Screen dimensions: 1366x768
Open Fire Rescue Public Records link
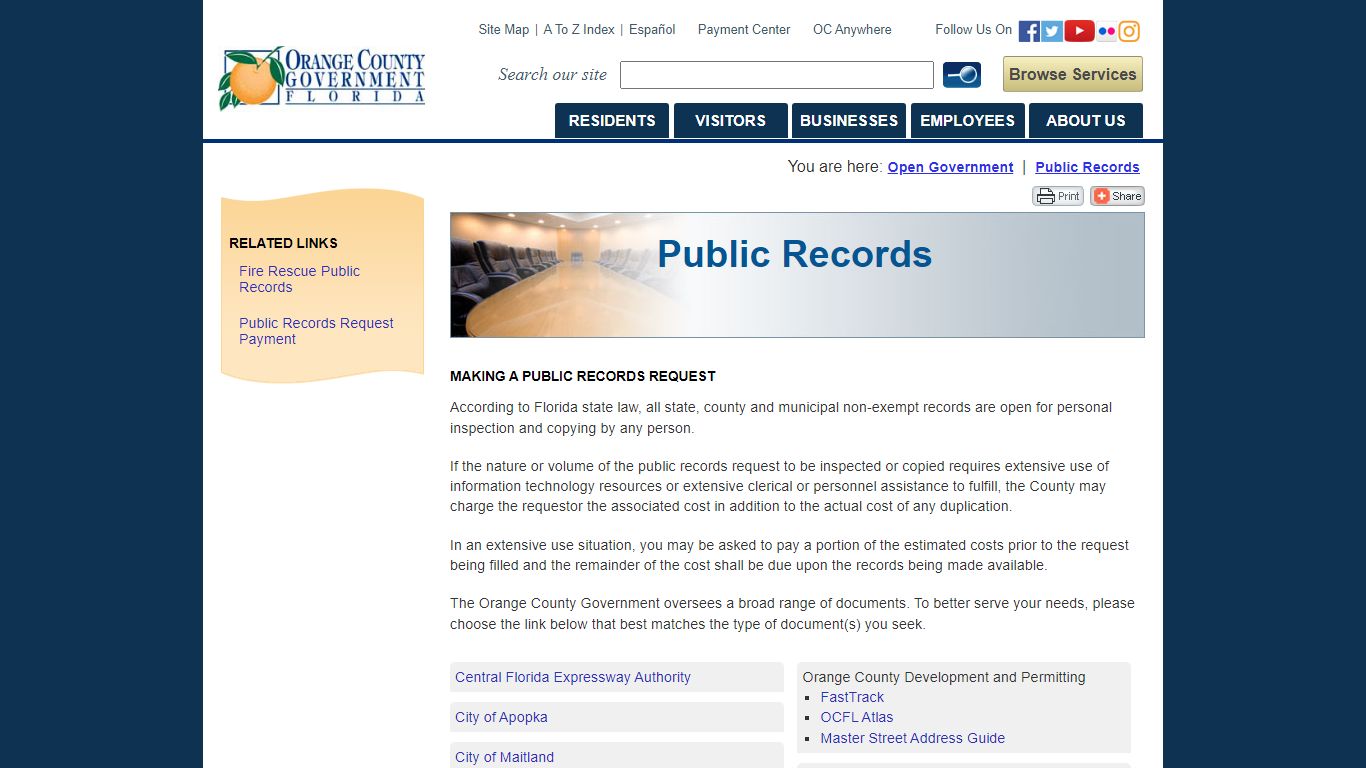tap(299, 279)
